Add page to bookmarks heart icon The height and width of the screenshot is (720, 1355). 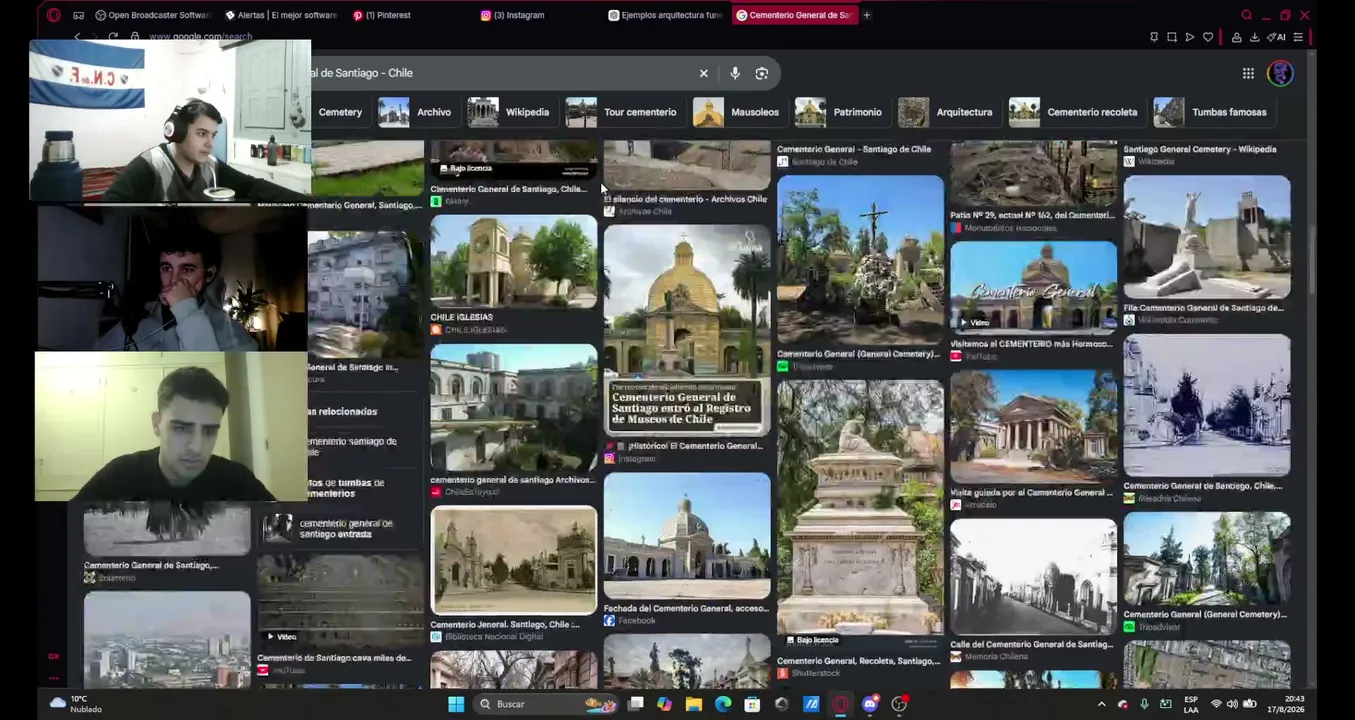[x=1208, y=37]
